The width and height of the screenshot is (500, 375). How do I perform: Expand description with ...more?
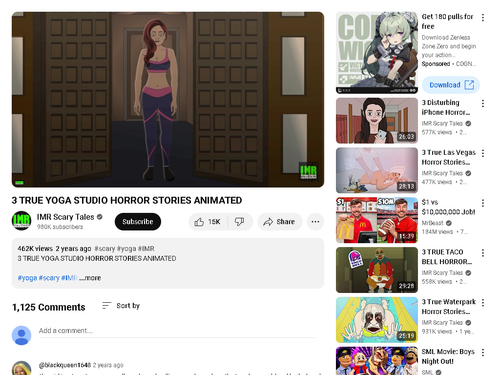(x=90, y=278)
